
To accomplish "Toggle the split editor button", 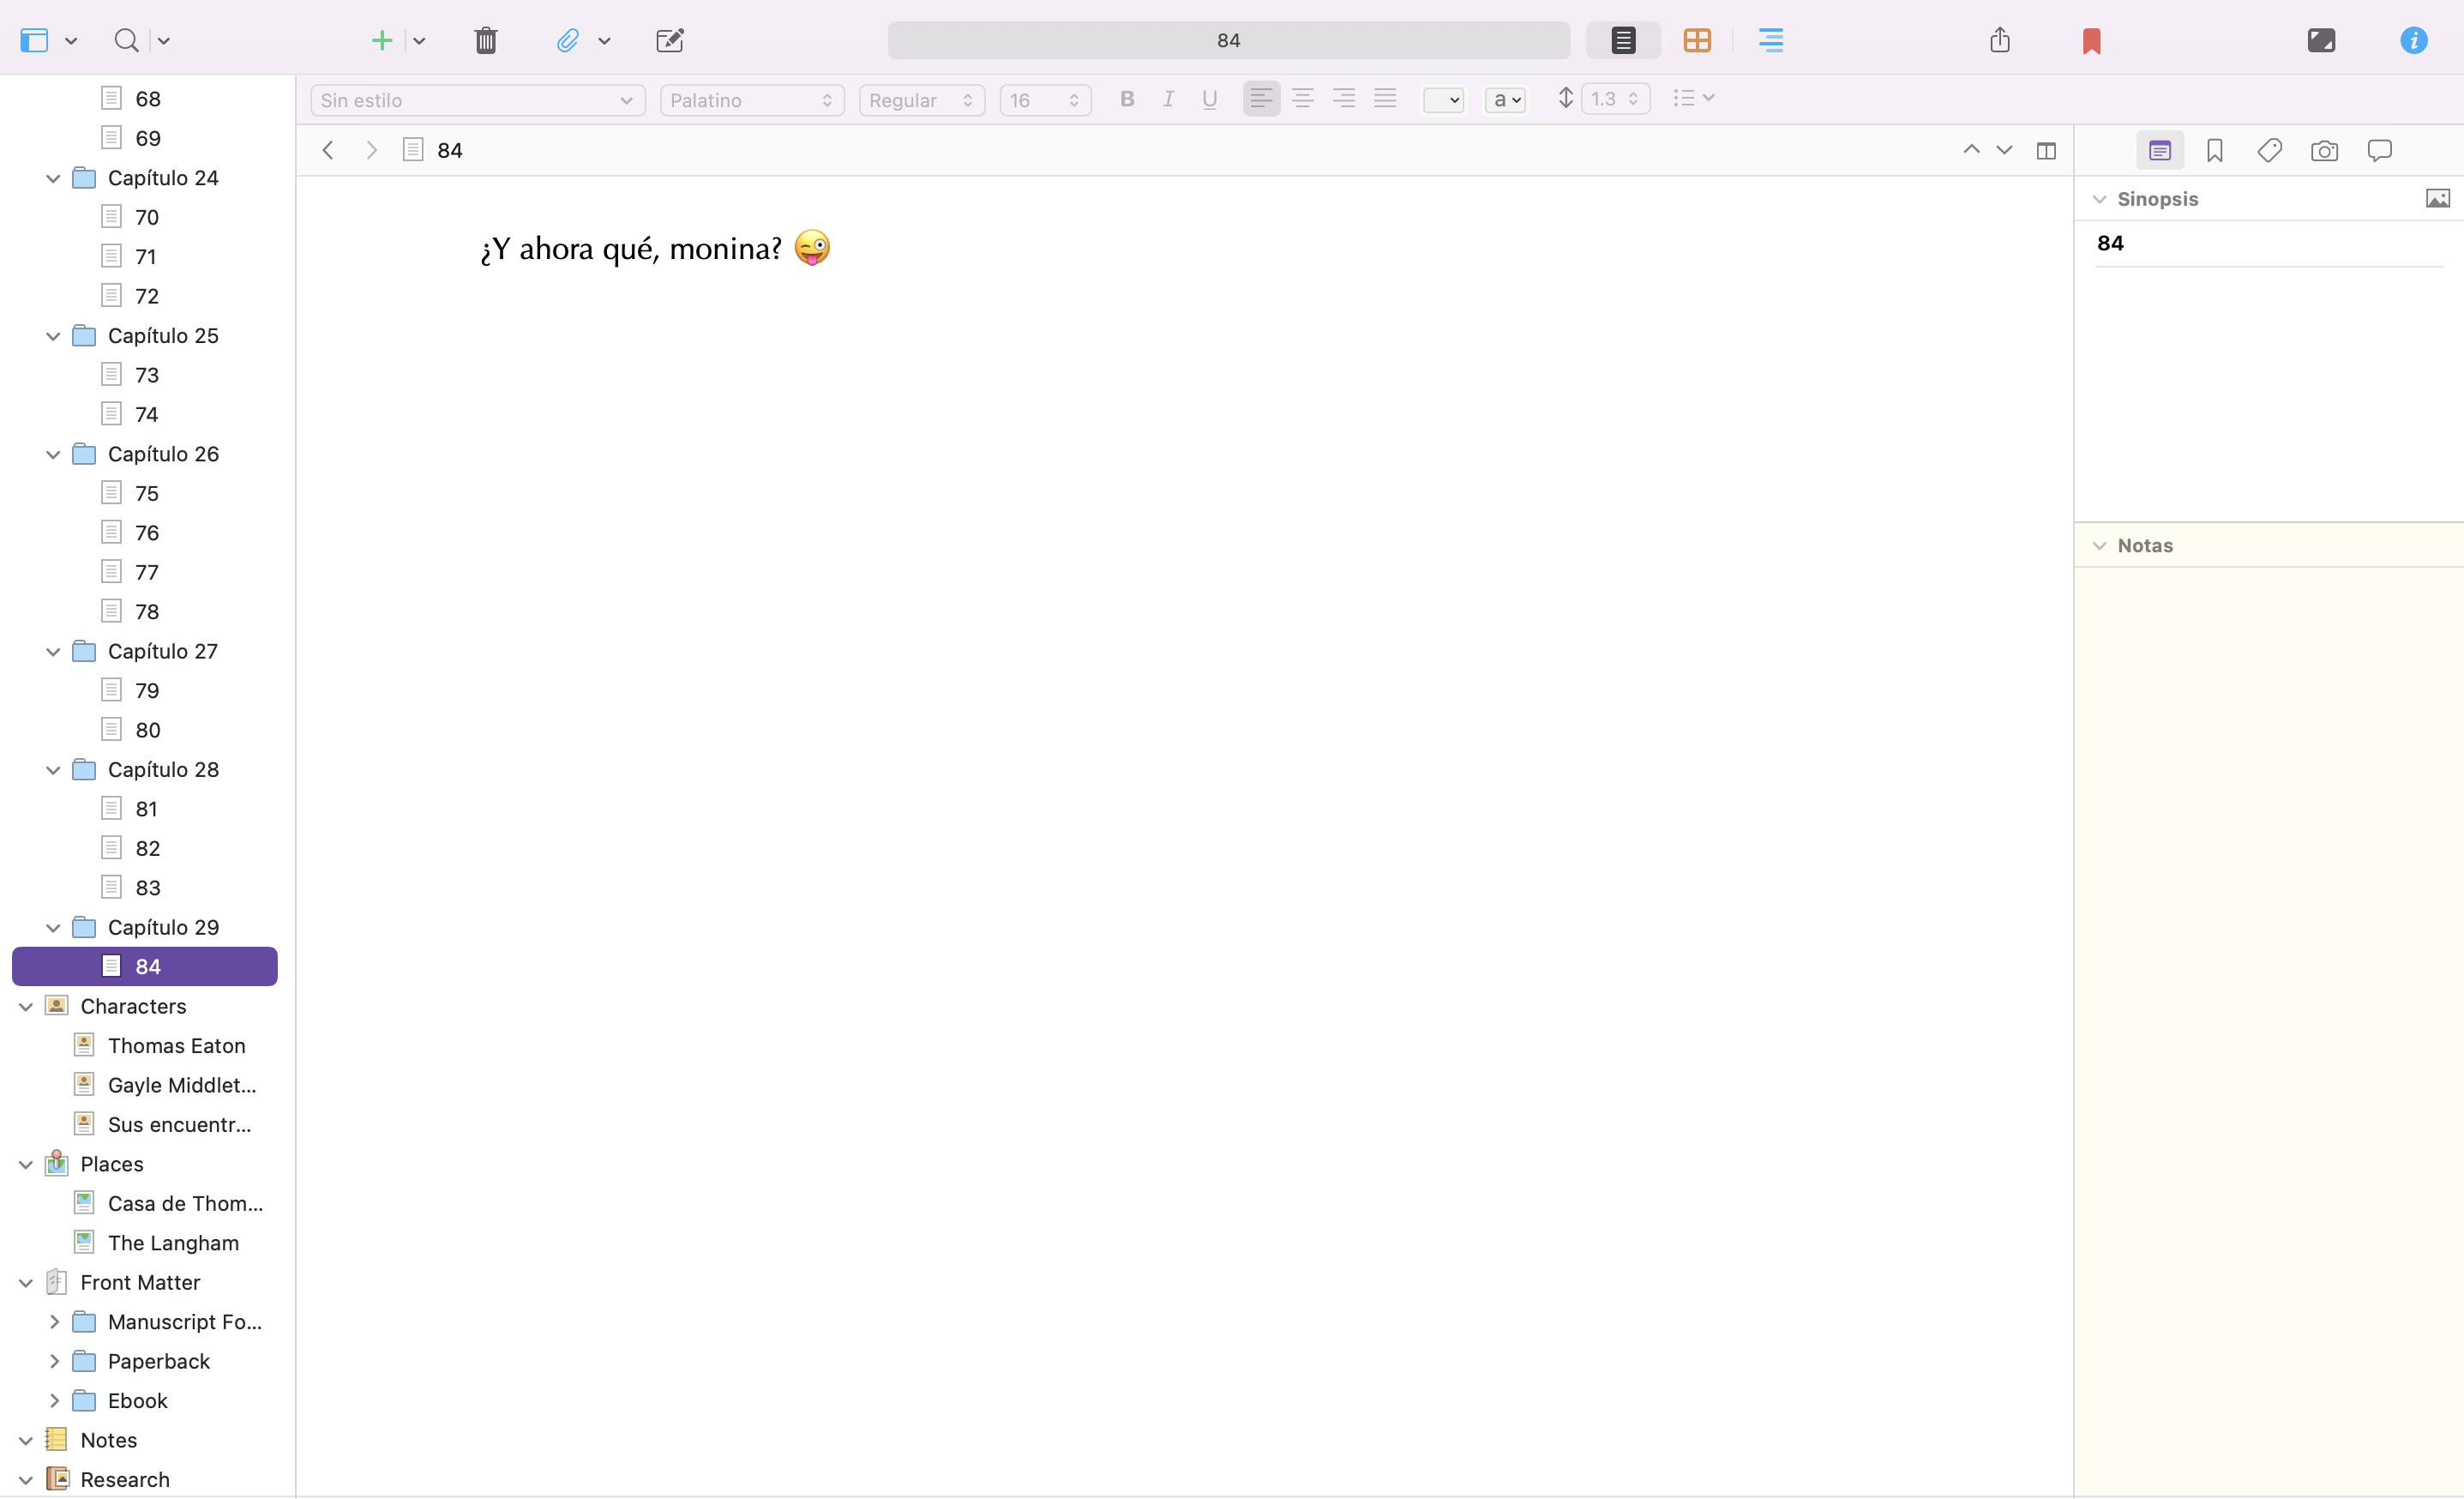I will [x=2046, y=151].
